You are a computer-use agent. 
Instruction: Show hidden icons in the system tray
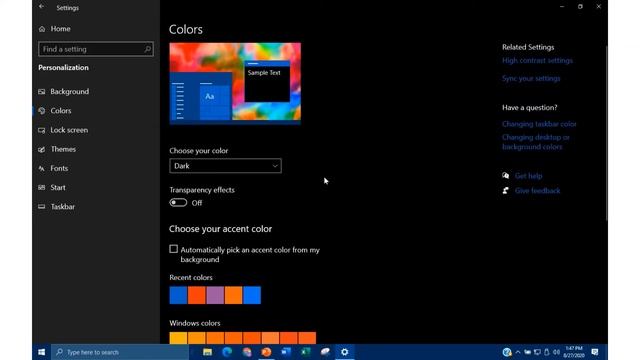pyautogui.click(x=518, y=352)
